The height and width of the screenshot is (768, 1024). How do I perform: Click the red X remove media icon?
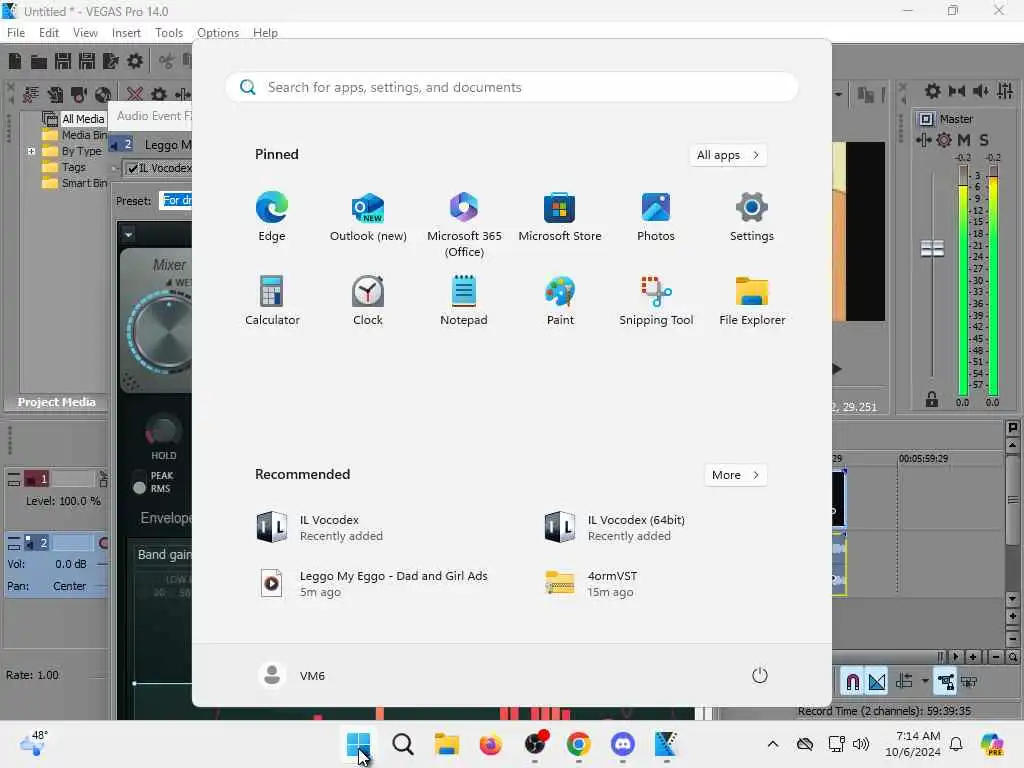click(135, 95)
